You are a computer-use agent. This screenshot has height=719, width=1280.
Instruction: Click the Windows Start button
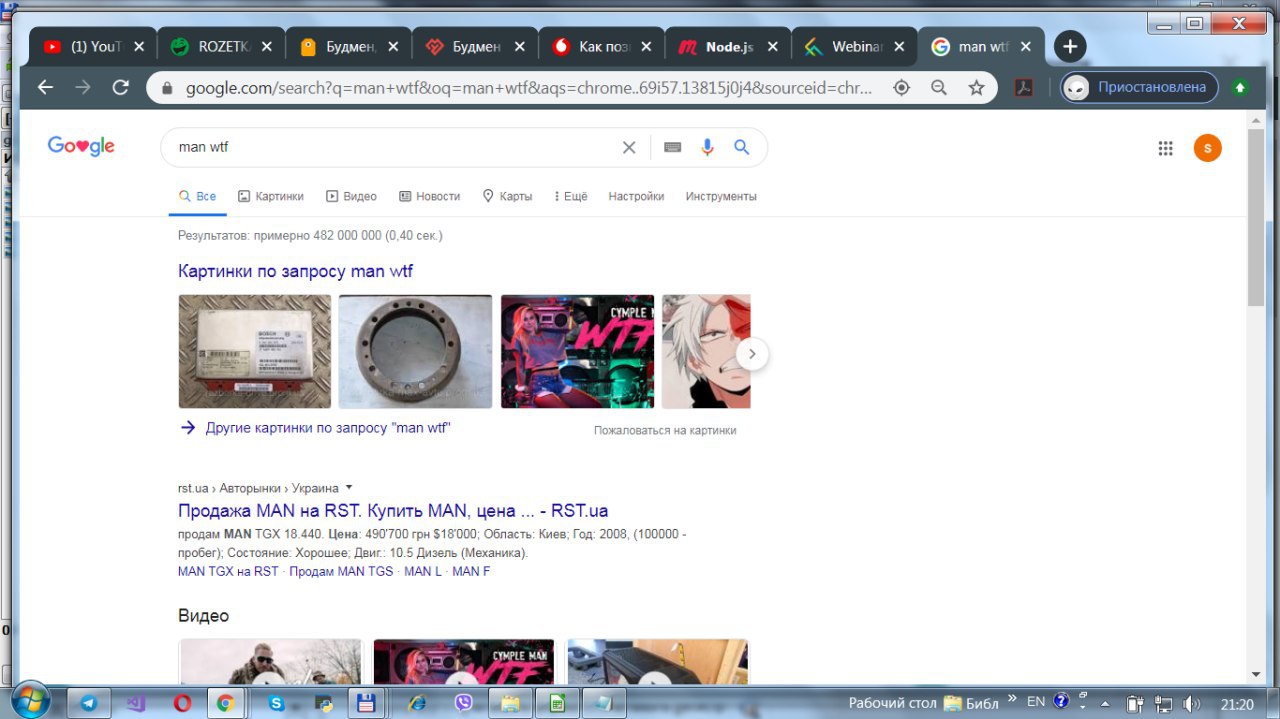coord(30,700)
